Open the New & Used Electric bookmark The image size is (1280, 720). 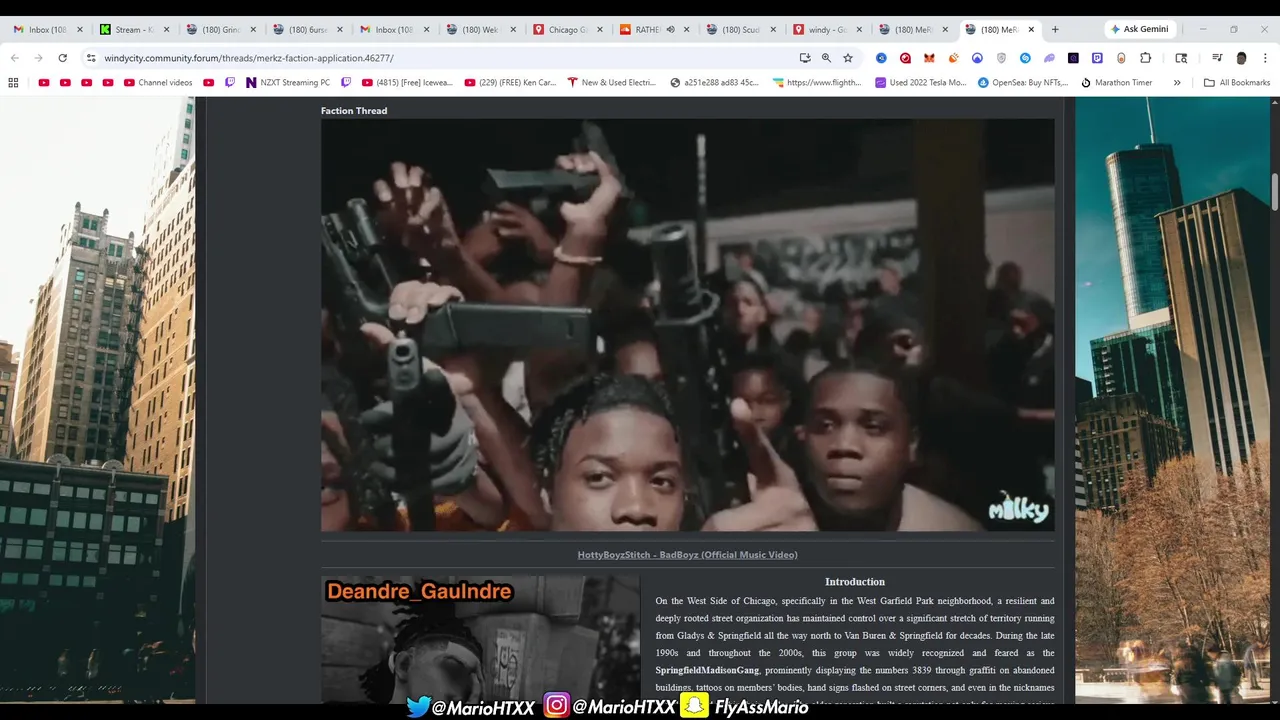tap(612, 83)
